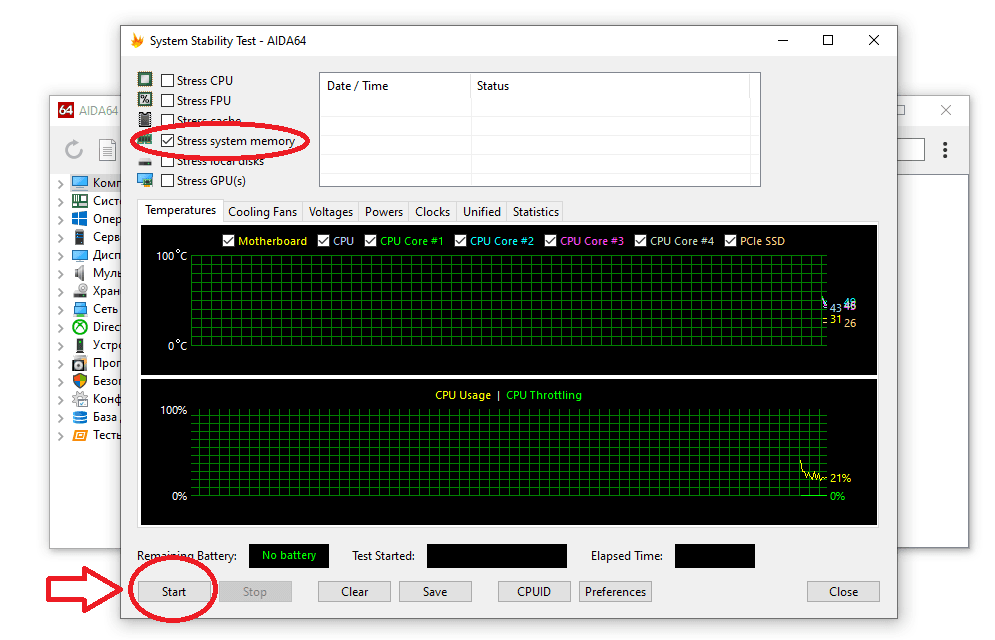This screenshot has width=995, height=640.
Task: Click the database icon next to База
Action: (80, 417)
